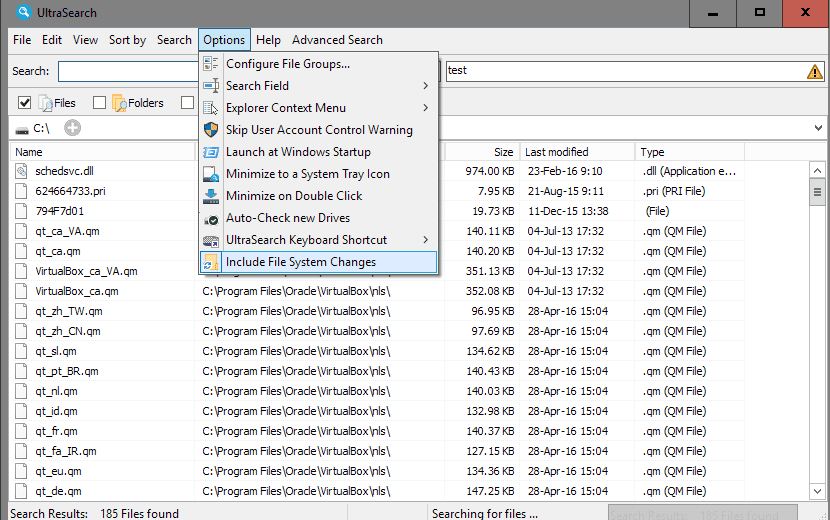
Task: Click the field containing test
Action: coord(635,71)
